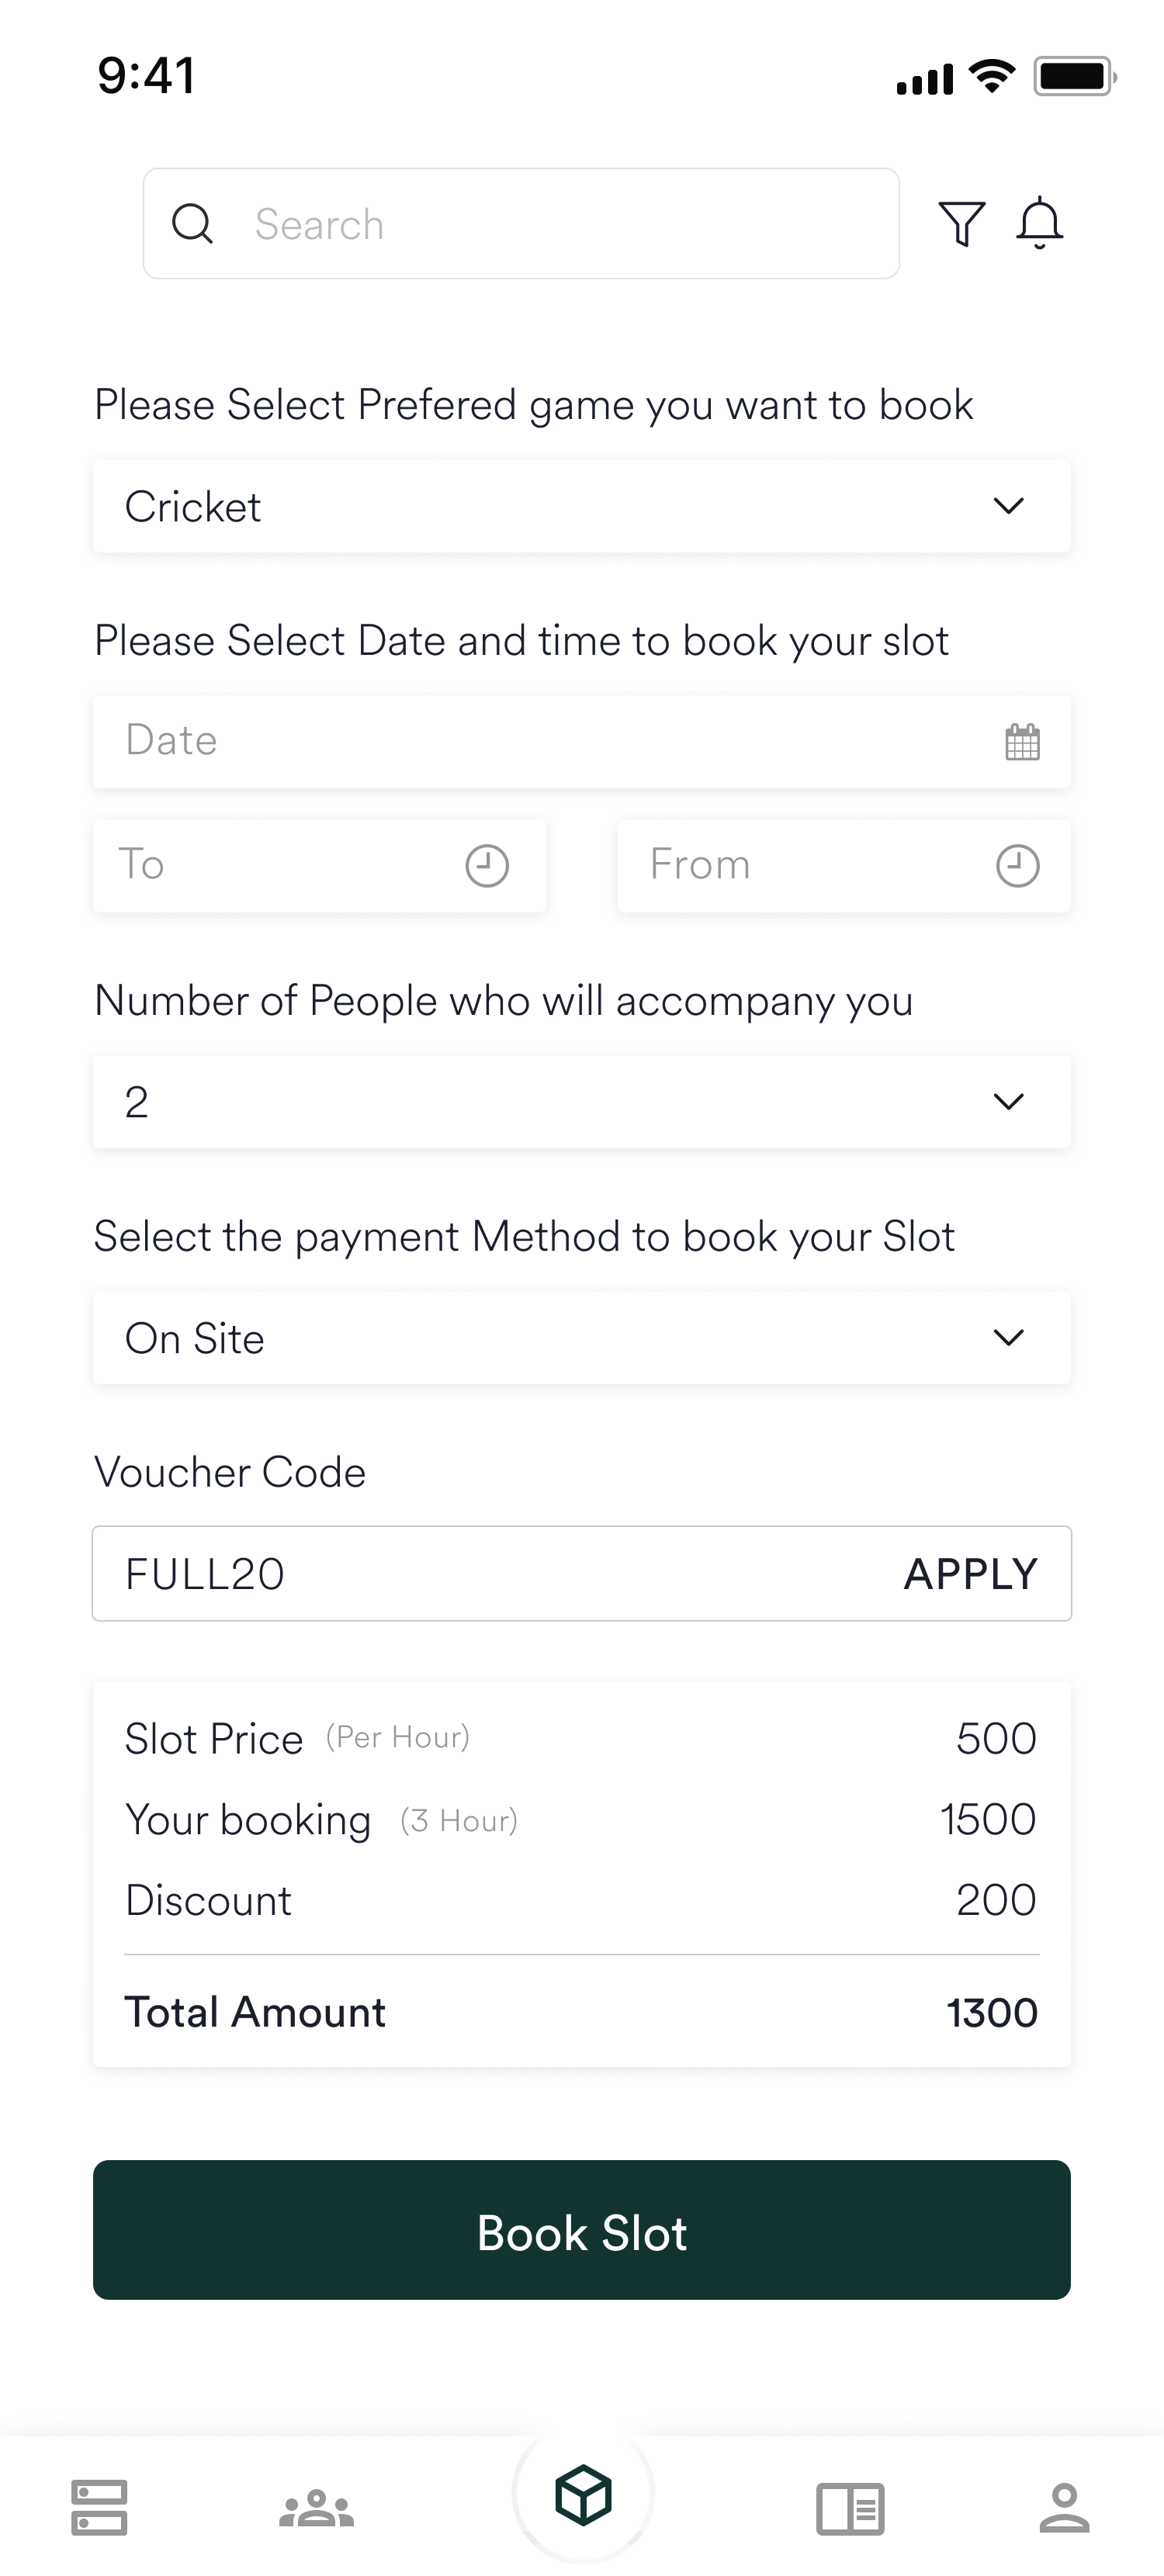Image resolution: width=1164 pixels, height=2576 pixels.
Task: Tap the clock icon in To field
Action: tap(487, 866)
